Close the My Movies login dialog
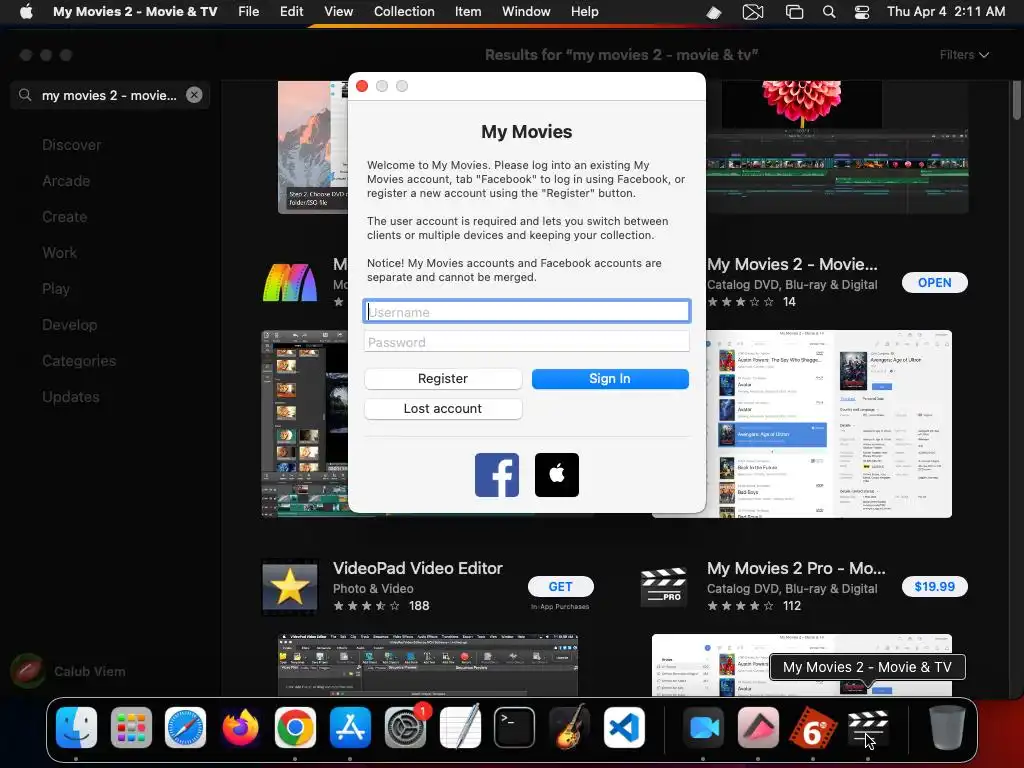 (x=362, y=86)
